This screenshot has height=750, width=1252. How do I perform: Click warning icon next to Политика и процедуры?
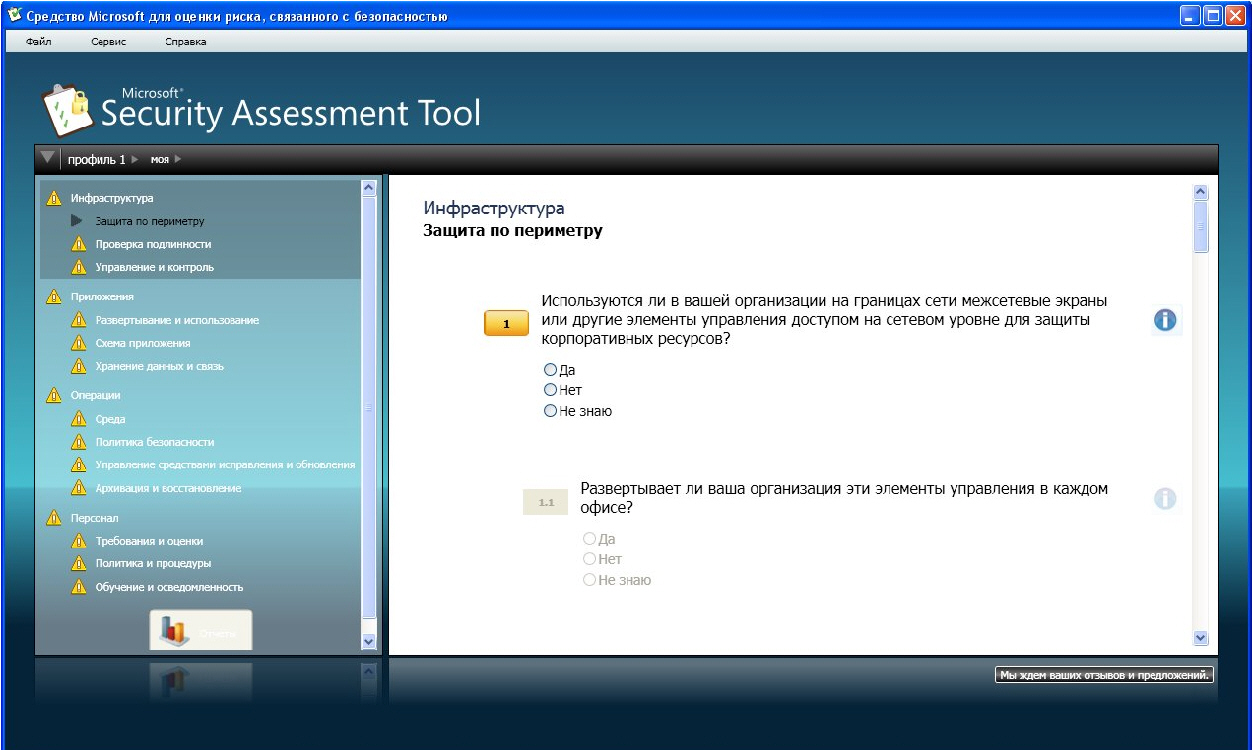[x=79, y=563]
